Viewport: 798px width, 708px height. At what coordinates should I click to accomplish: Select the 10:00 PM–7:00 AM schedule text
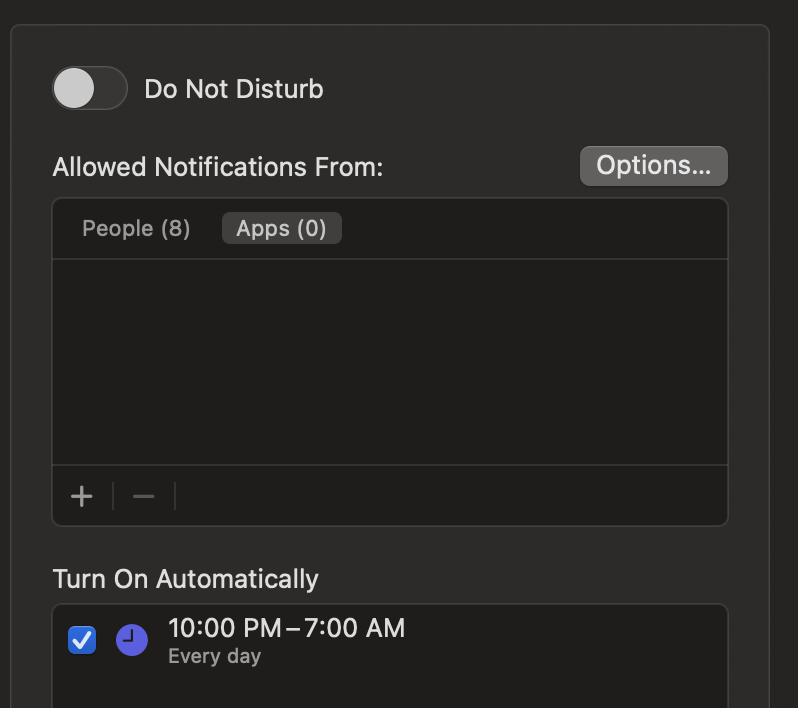click(x=286, y=628)
